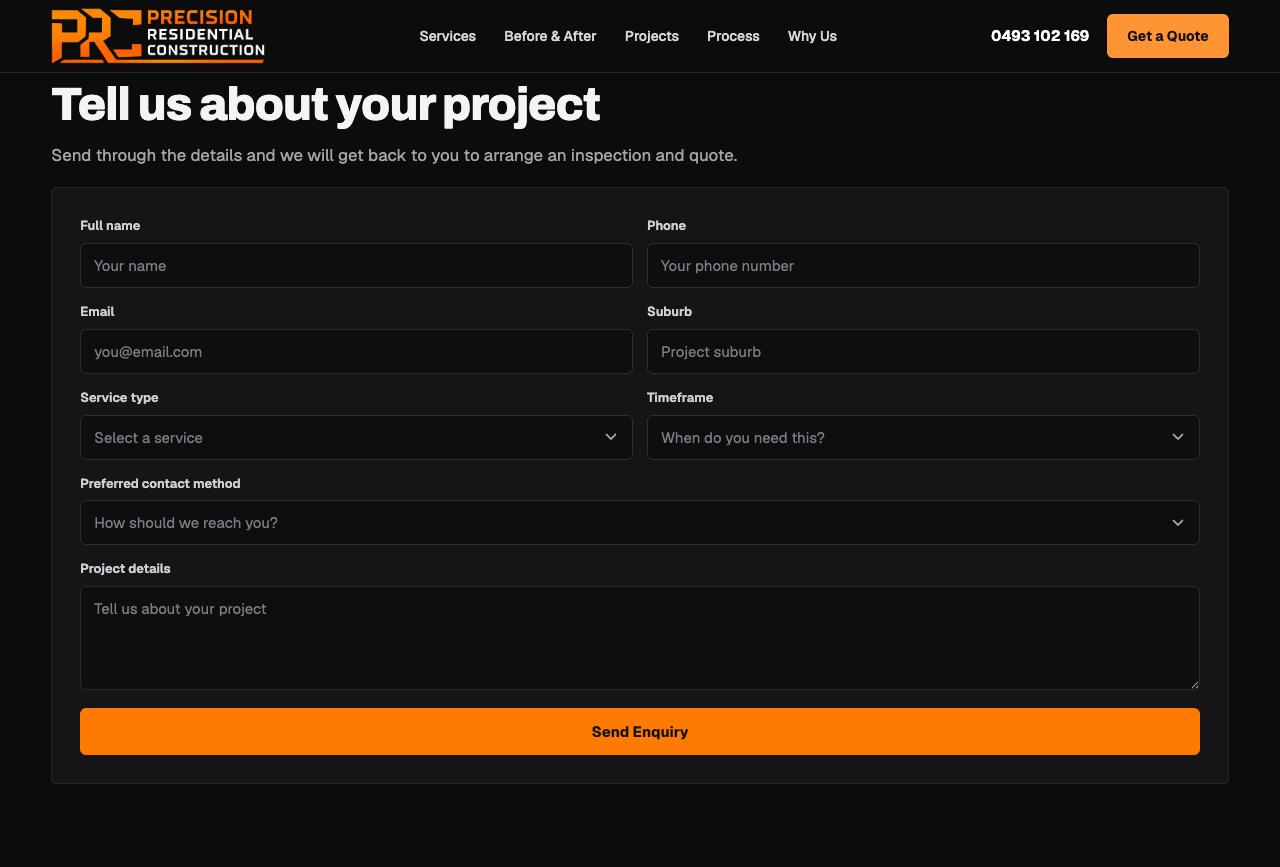
Task: Click the 'Tell us about your project' heading
Action: coord(326,105)
